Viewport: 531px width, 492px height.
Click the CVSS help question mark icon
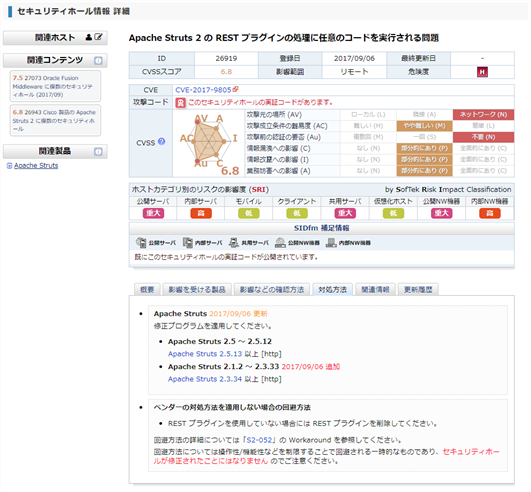click(162, 142)
